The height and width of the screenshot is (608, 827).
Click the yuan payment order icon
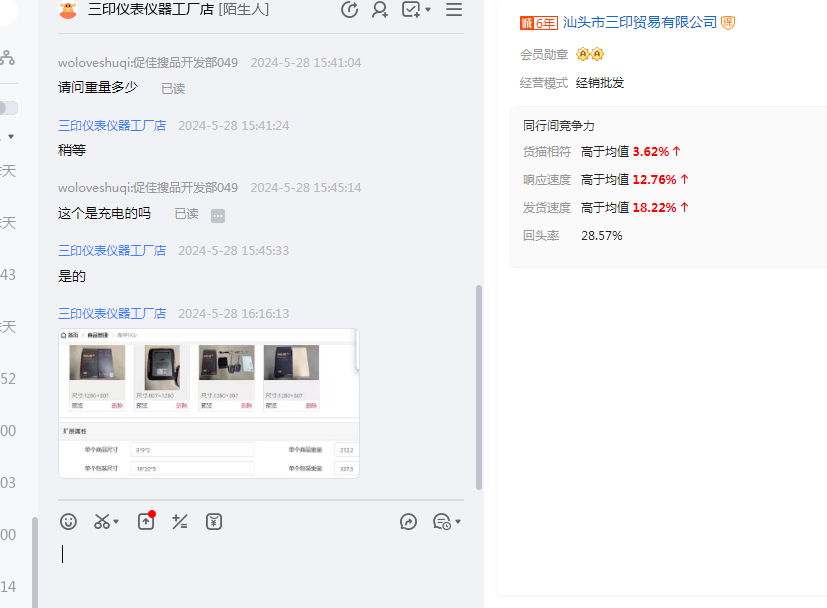tap(213, 521)
